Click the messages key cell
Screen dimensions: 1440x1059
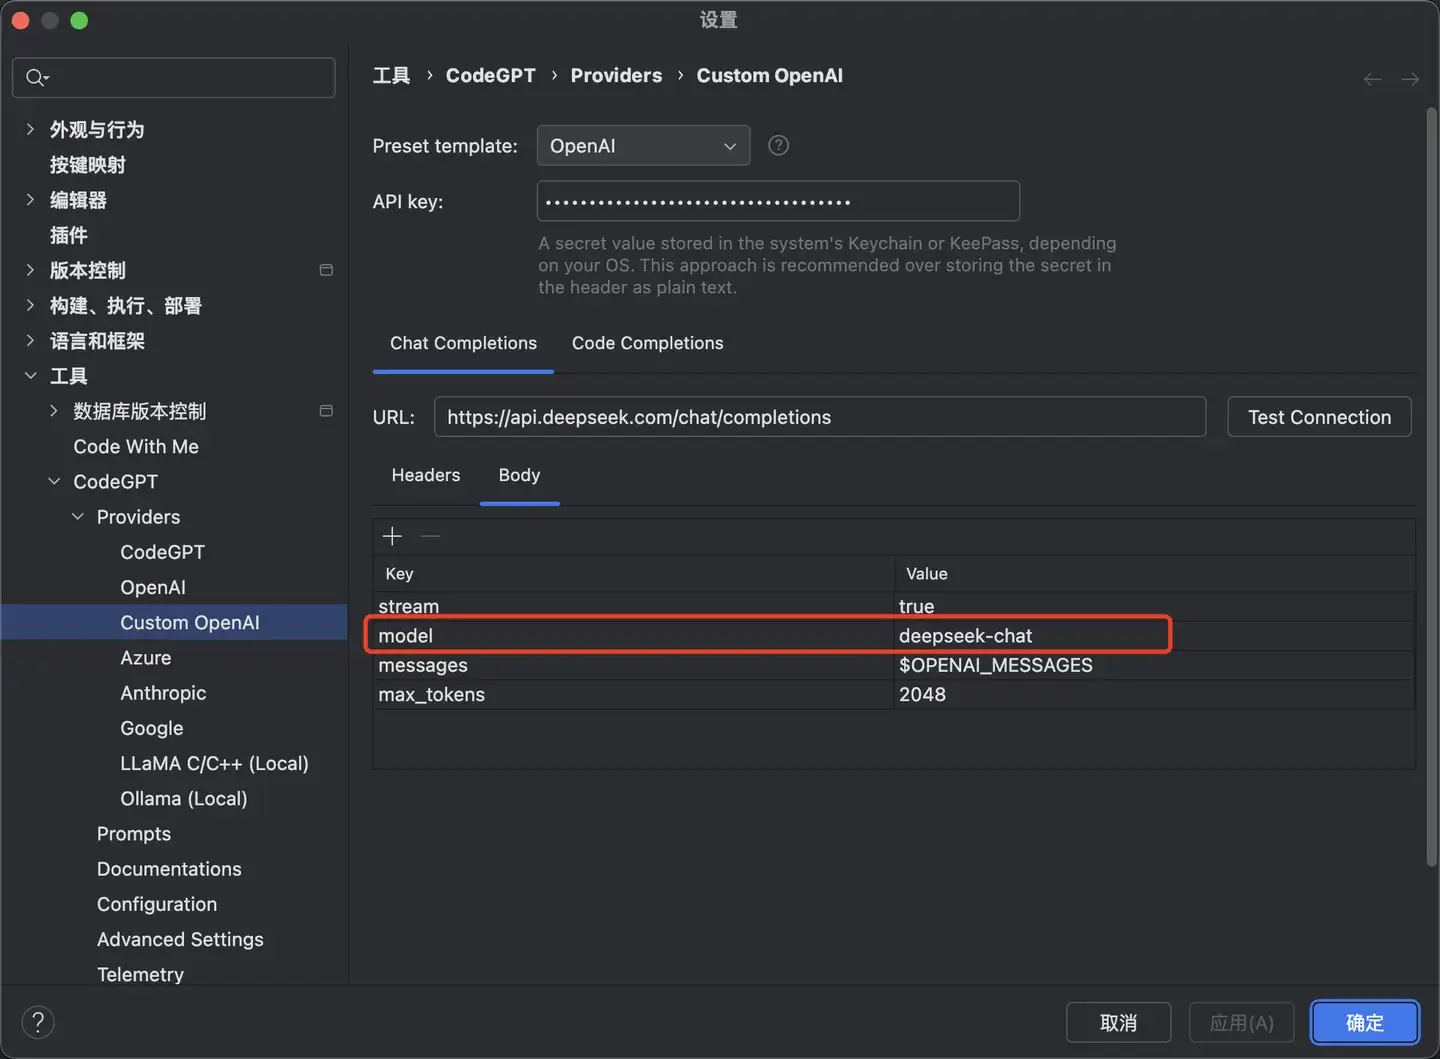[634, 665]
